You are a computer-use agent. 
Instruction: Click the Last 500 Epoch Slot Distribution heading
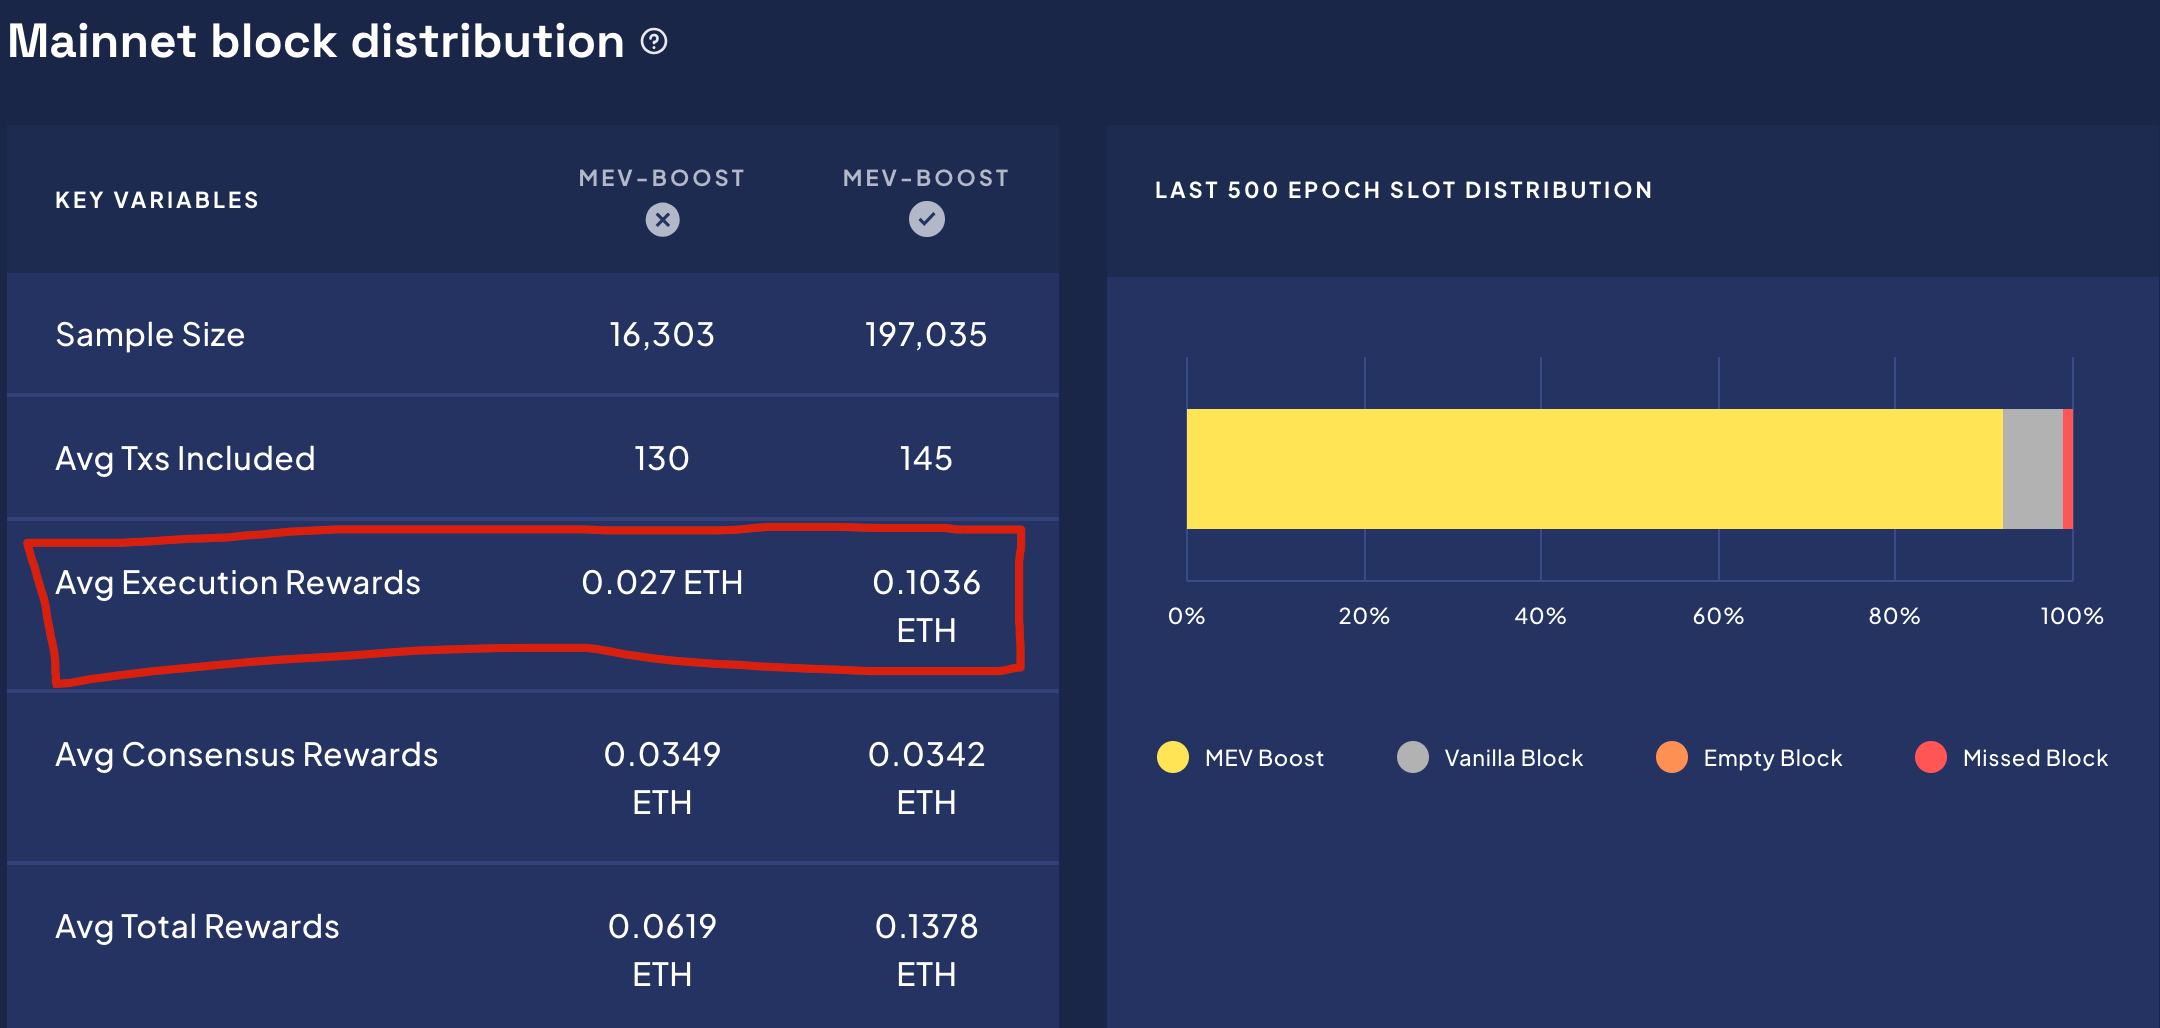tap(1403, 190)
